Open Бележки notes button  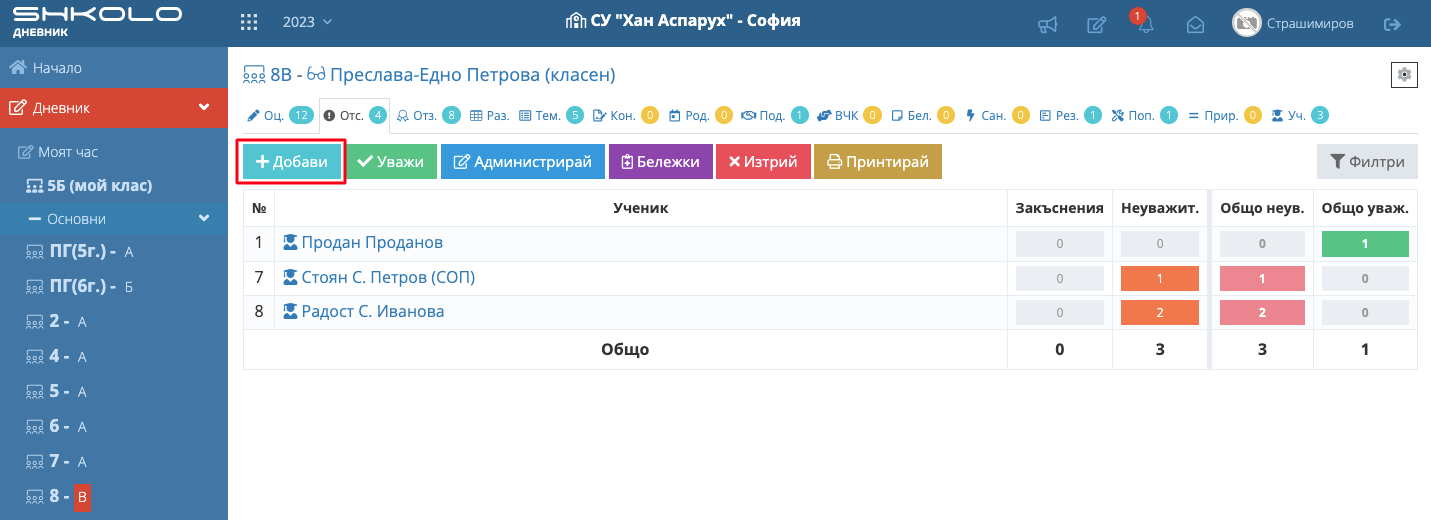point(660,162)
